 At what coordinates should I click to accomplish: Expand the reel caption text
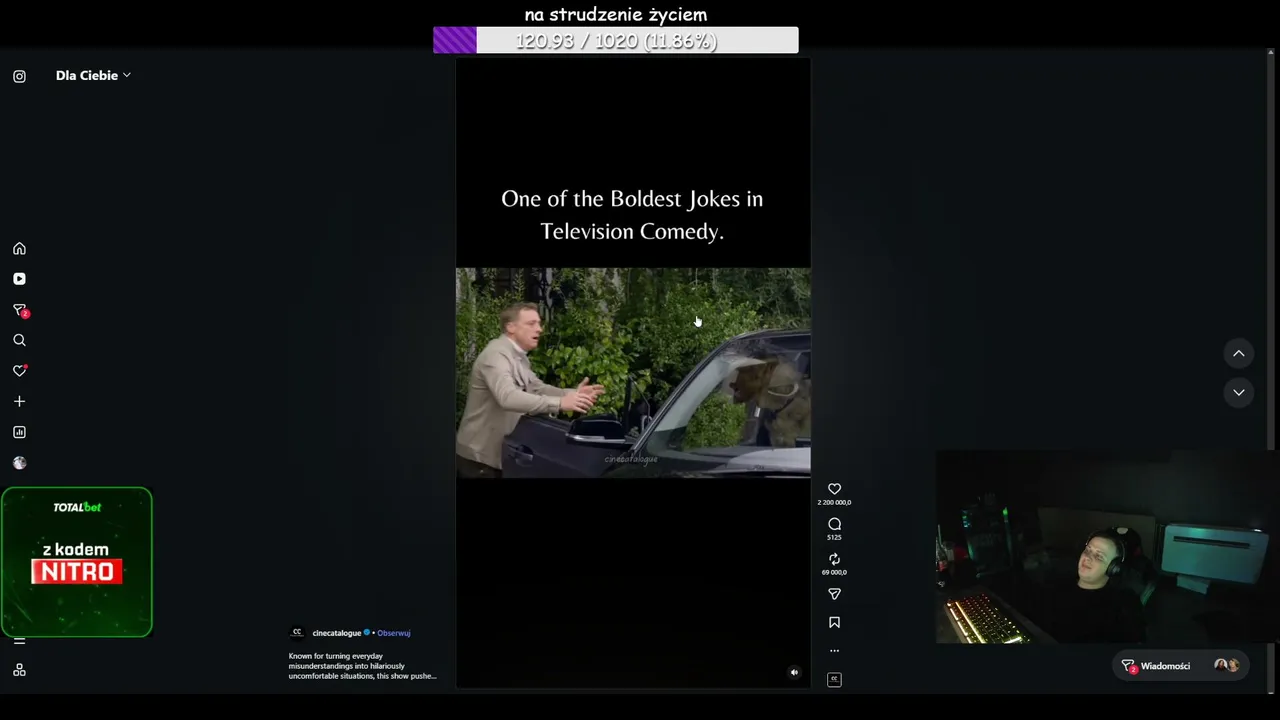tap(362, 666)
